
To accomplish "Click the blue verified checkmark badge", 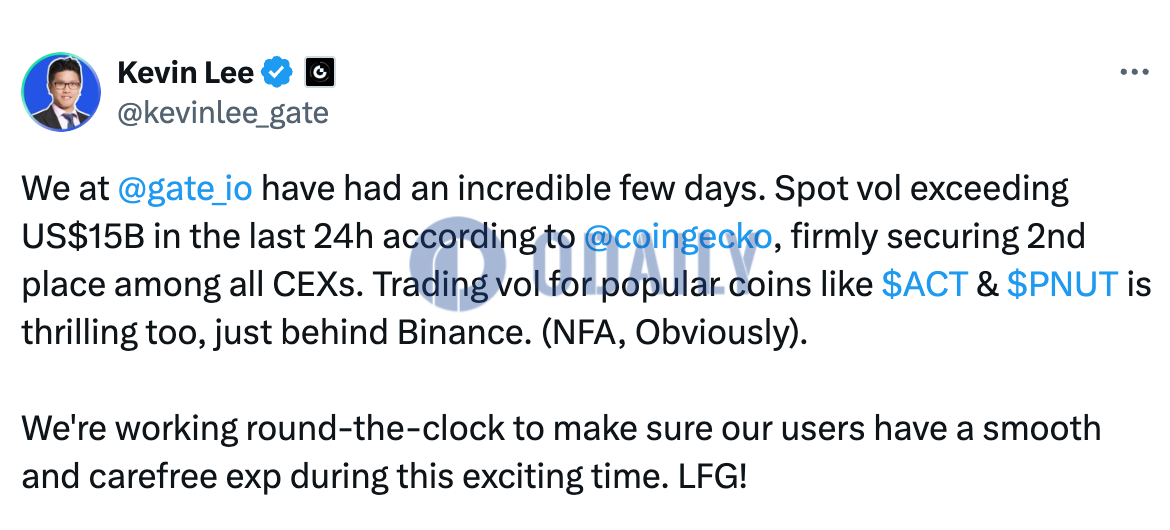I will [279, 72].
